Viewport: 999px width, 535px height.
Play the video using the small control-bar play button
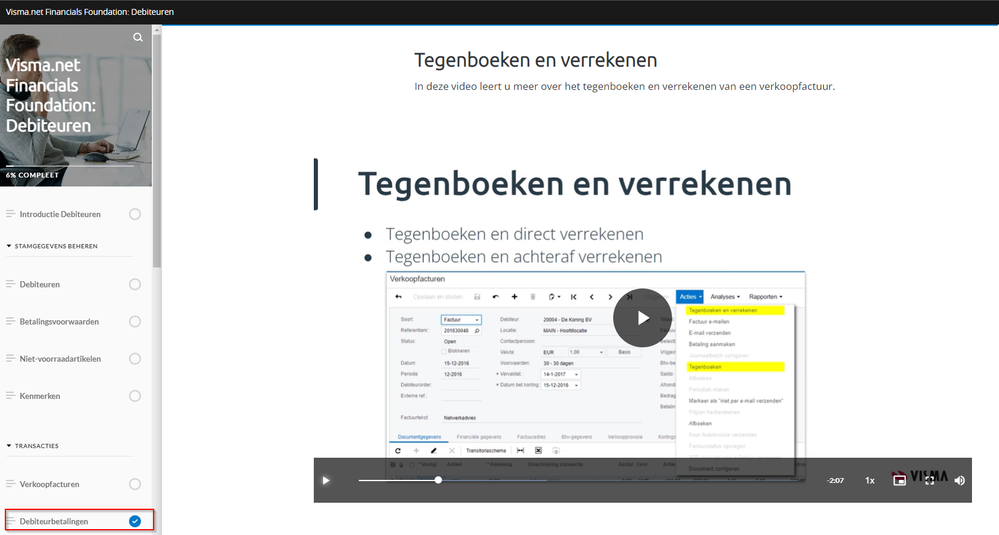coord(326,480)
